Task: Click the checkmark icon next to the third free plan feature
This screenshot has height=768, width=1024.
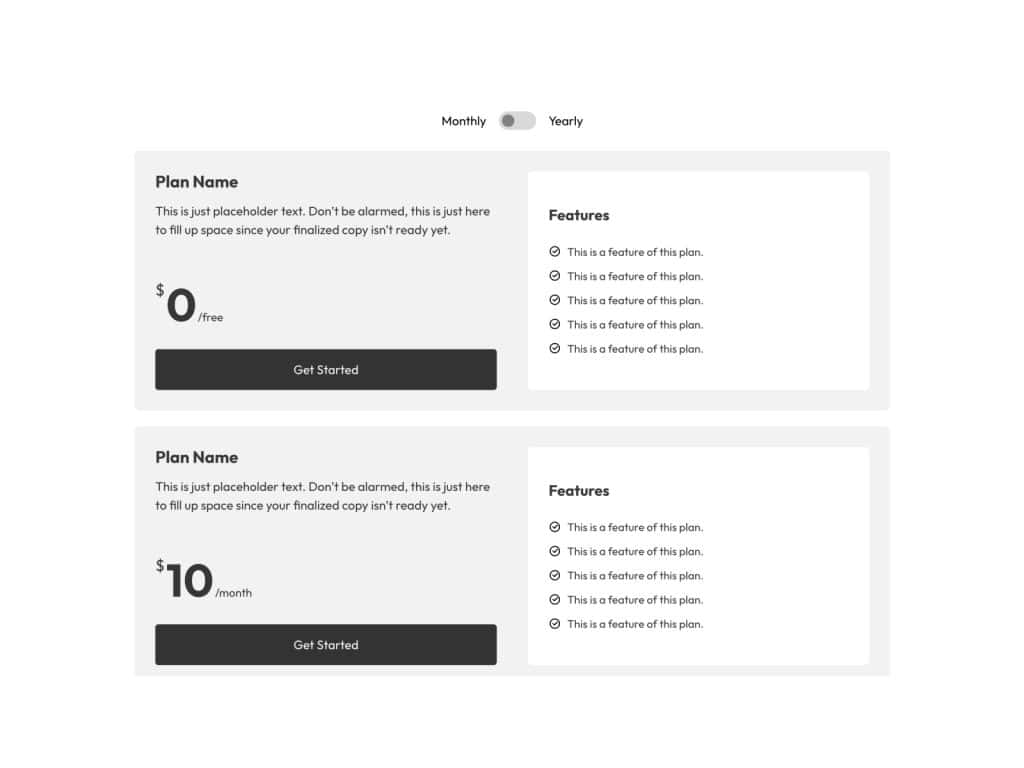Action: pos(554,300)
